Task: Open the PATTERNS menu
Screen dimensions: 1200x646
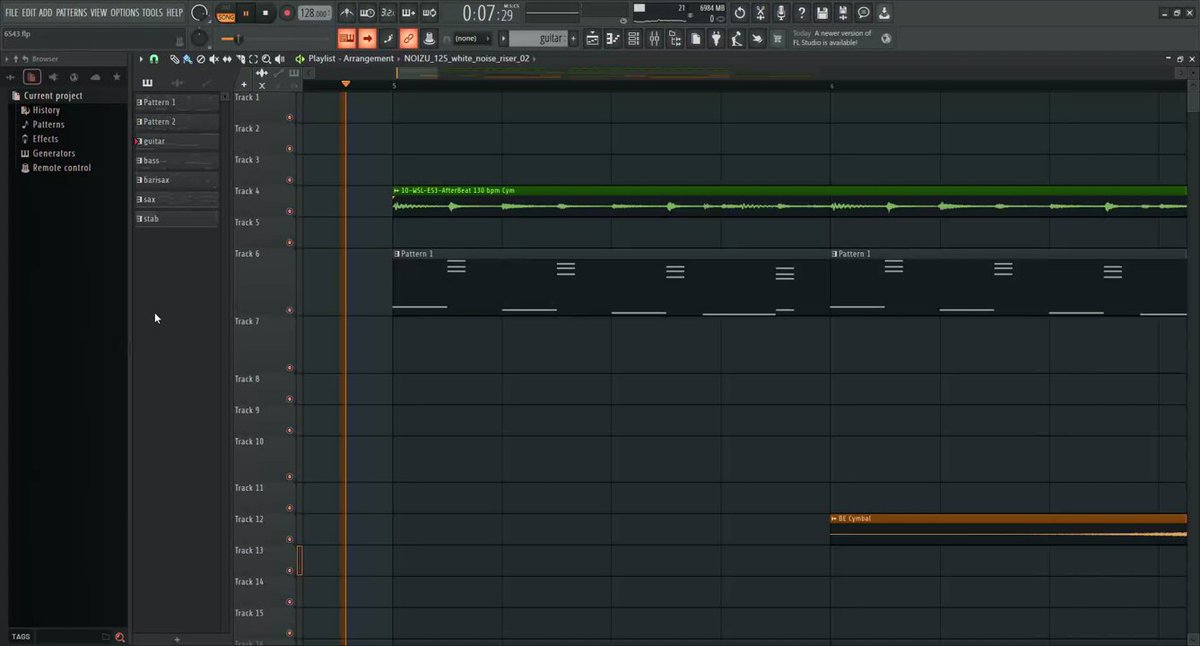Action: coord(71,12)
